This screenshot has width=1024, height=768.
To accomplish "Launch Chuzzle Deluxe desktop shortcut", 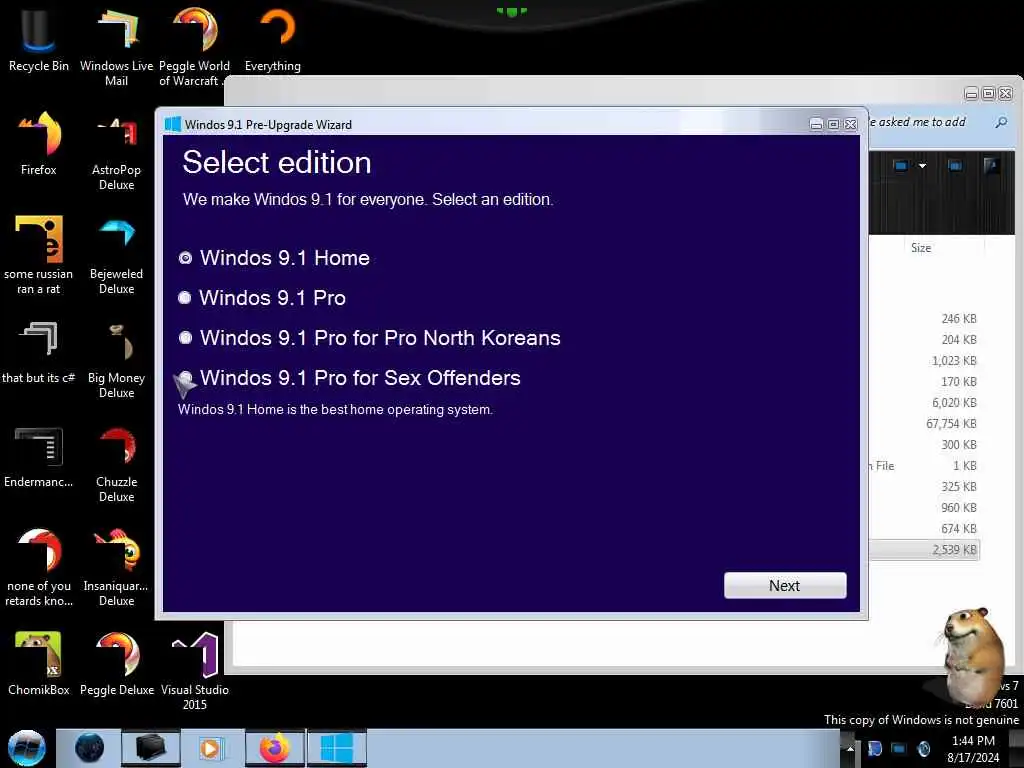I will coord(116,464).
